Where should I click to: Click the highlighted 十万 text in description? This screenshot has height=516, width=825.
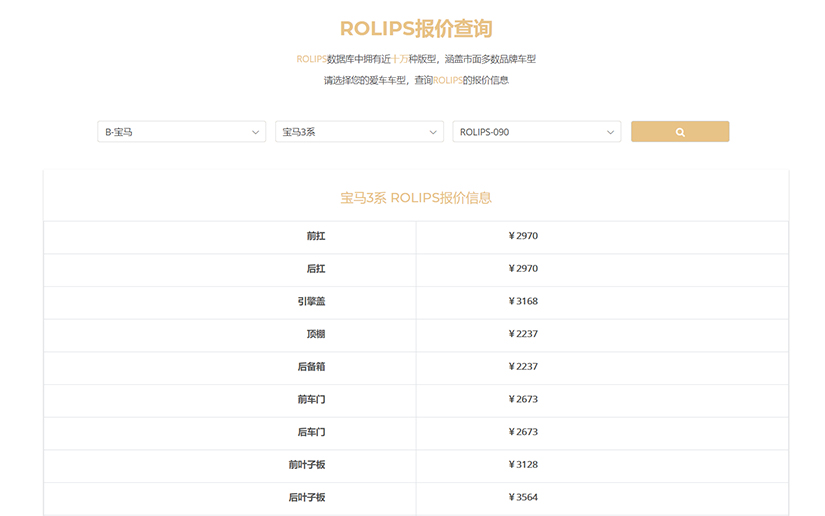coord(400,59)
